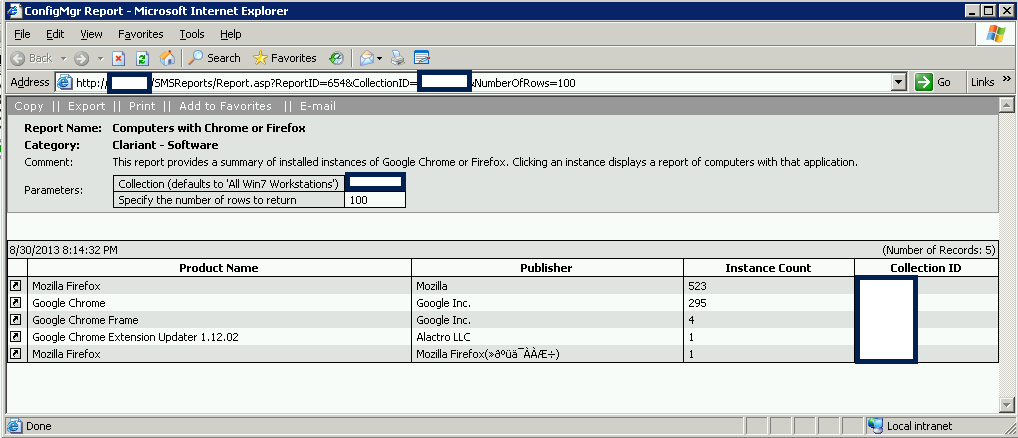Click the Internet Explorer title bar icon
The image size is (1018, 438).
(x=13, y=10)
